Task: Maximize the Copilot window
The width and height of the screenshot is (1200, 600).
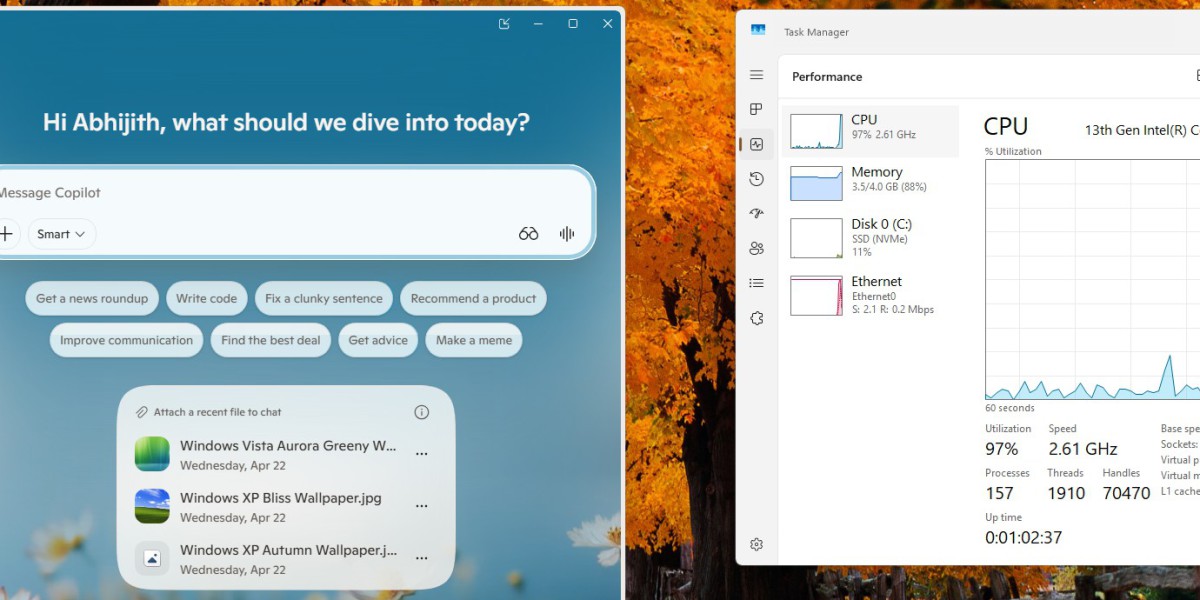Action: [573, 24]
